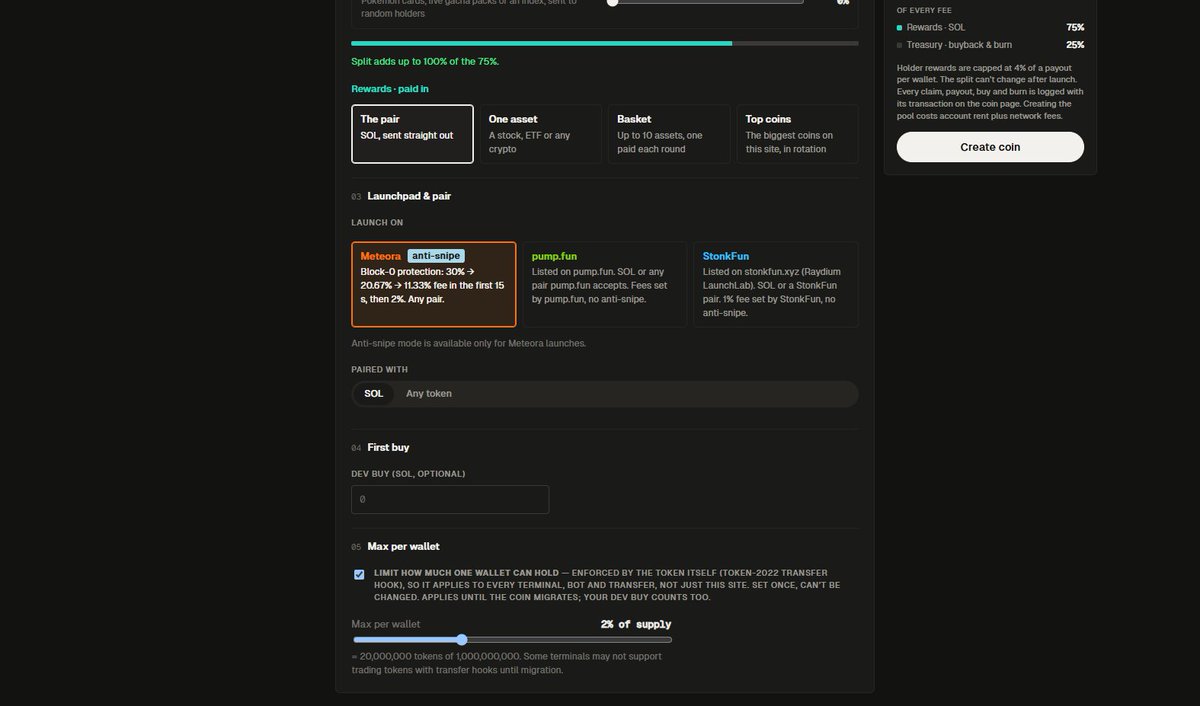The image size is (1200, 706).
Task: Click the 'First buy' section heading
Action: click(x=388, y=447)
